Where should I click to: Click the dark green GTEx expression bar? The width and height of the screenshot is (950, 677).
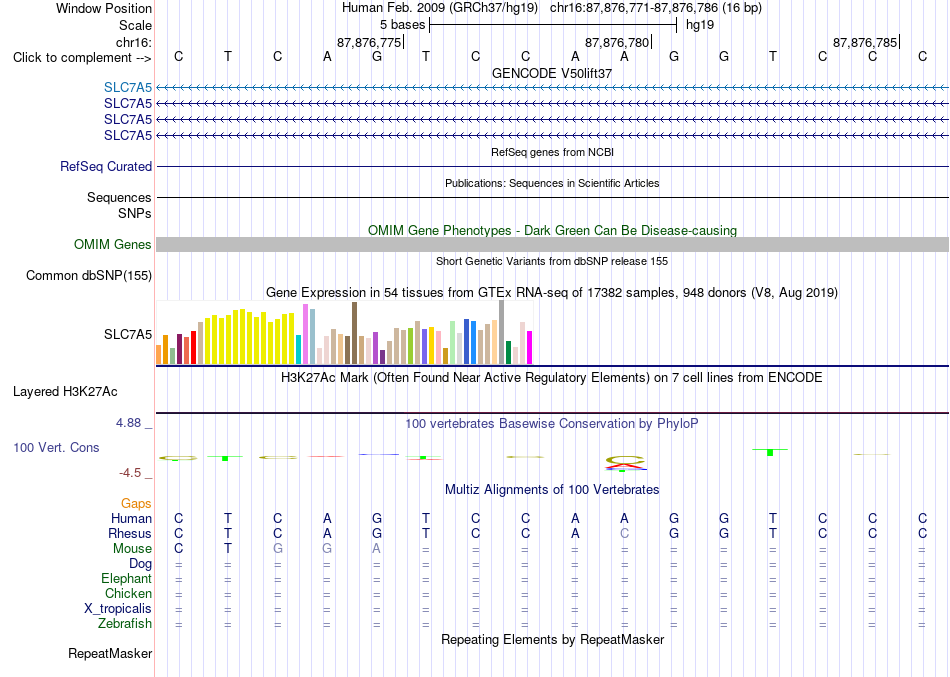point(508,352)
